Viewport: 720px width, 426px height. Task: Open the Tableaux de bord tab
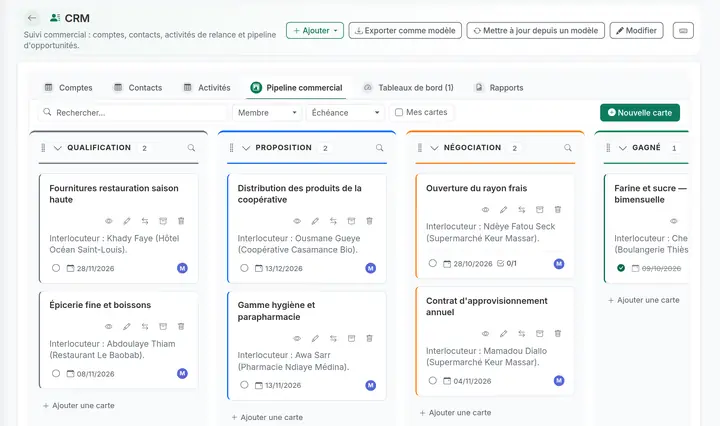pos(408,88)
